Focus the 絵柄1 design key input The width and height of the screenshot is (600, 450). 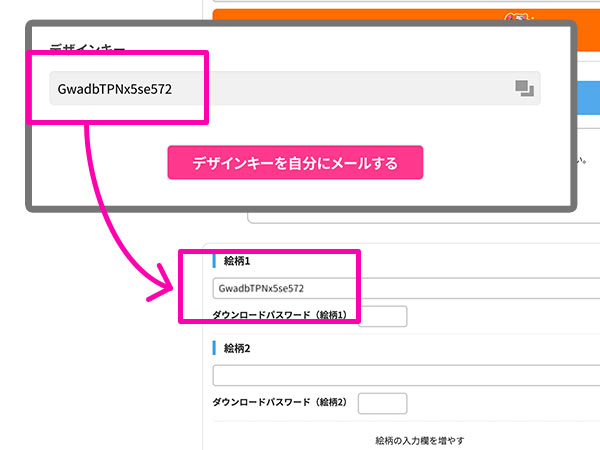[x=406, y=289]
